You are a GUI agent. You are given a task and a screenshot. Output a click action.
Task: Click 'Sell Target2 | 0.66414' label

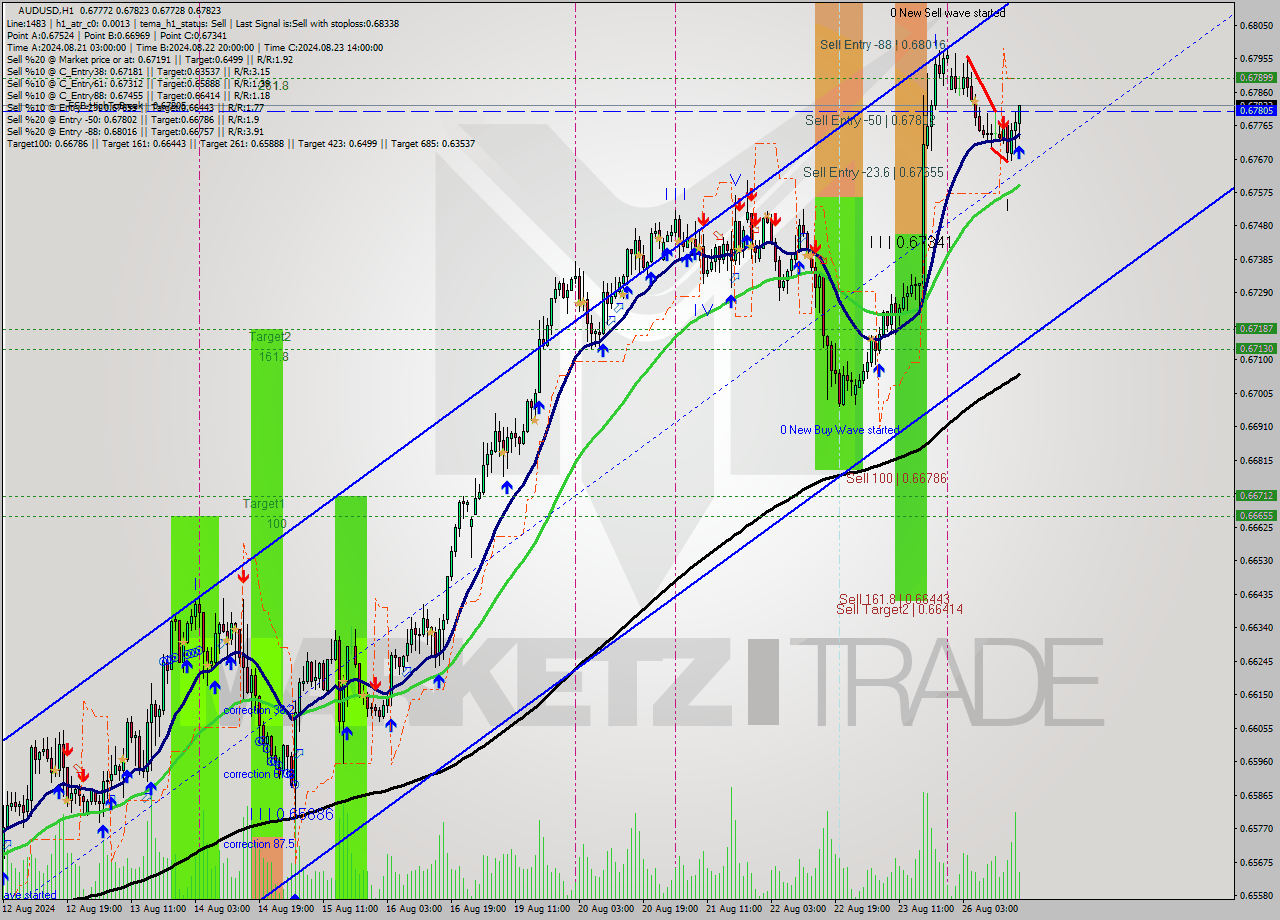(x=900, y=609)
